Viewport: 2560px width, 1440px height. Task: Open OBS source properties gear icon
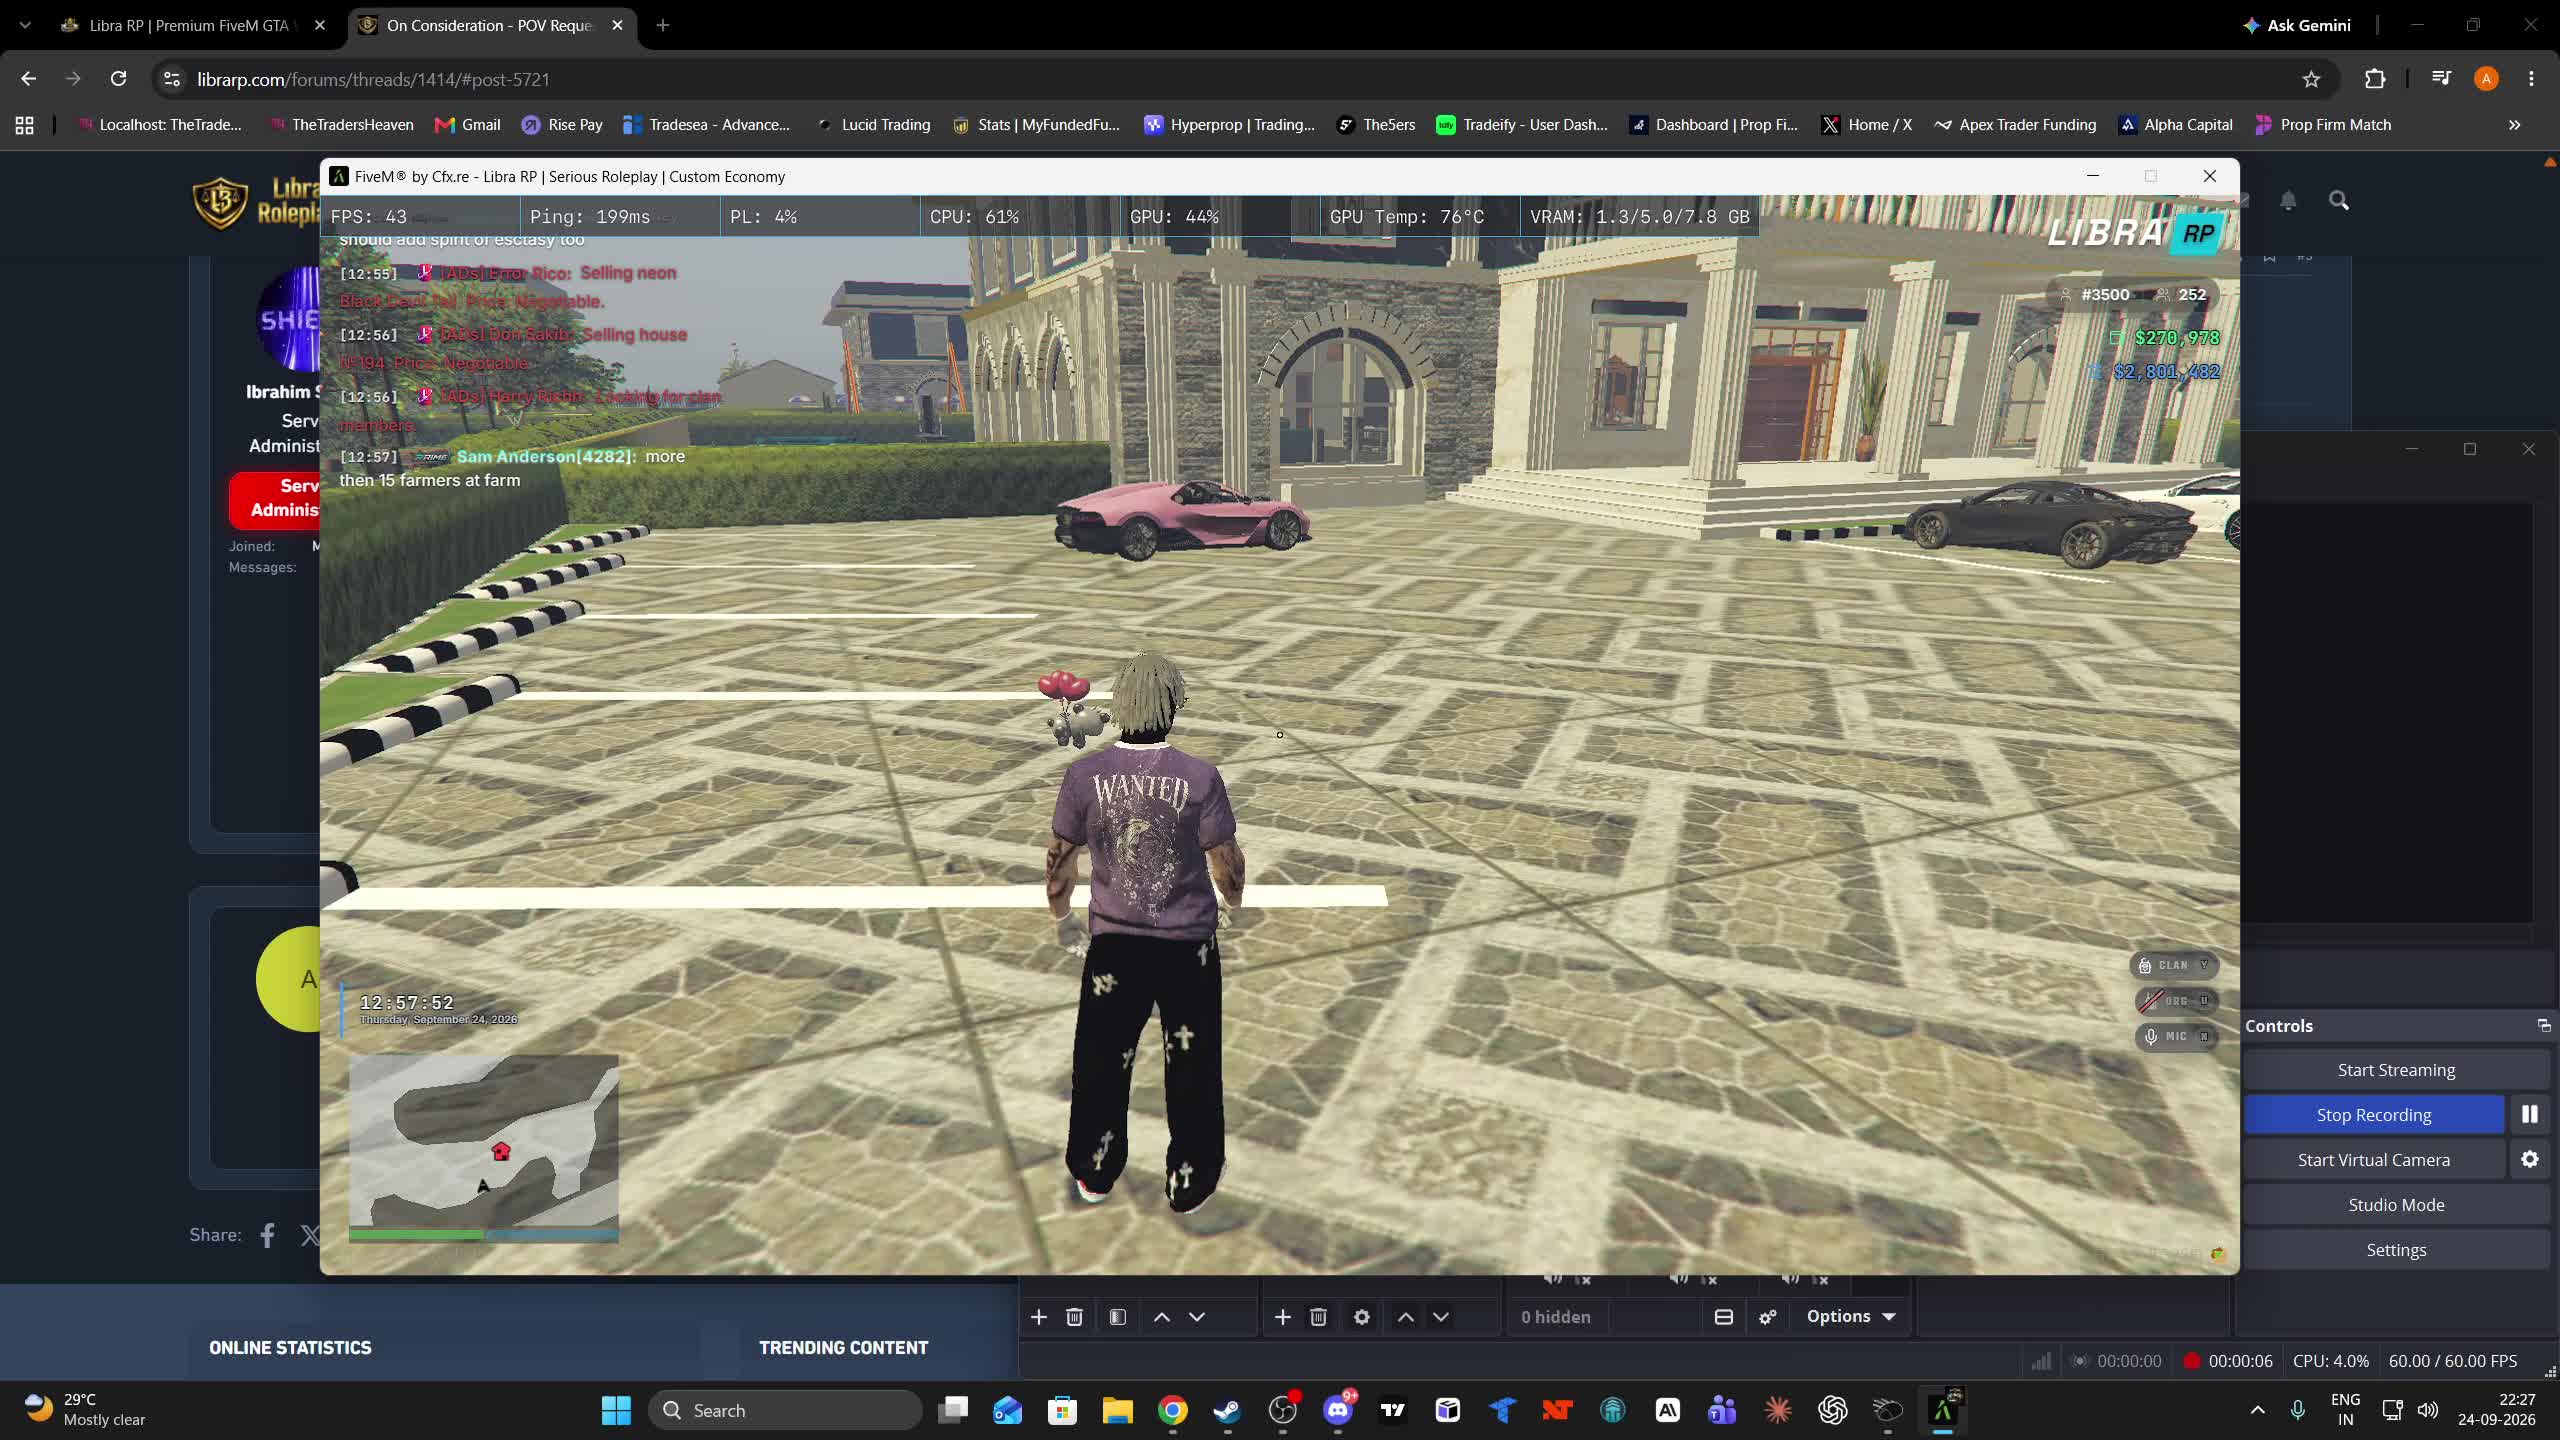point(1361,1317)
